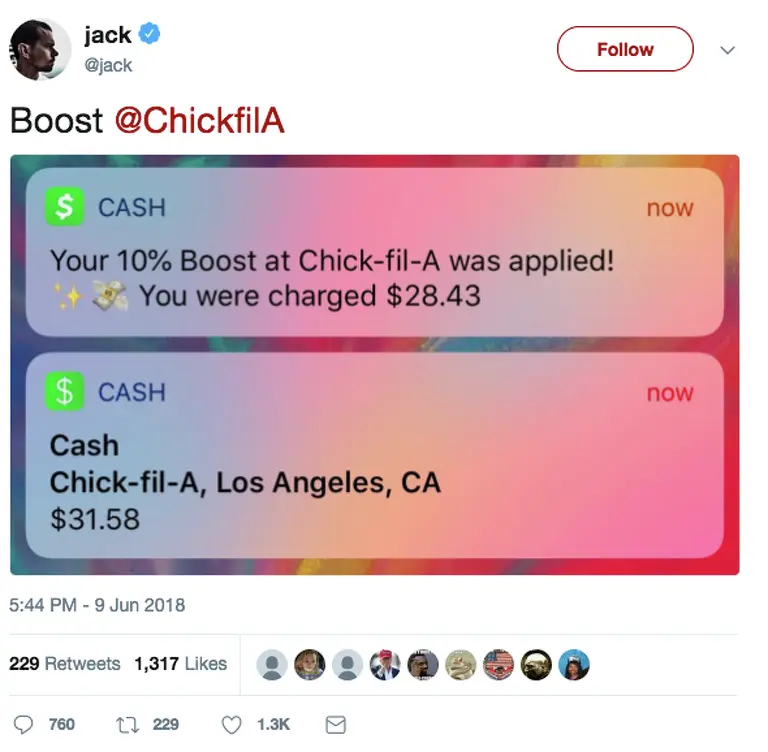View the 229 Retweets list
The width and height of the screenshot is (768, 752).
[x=65, y=664]
